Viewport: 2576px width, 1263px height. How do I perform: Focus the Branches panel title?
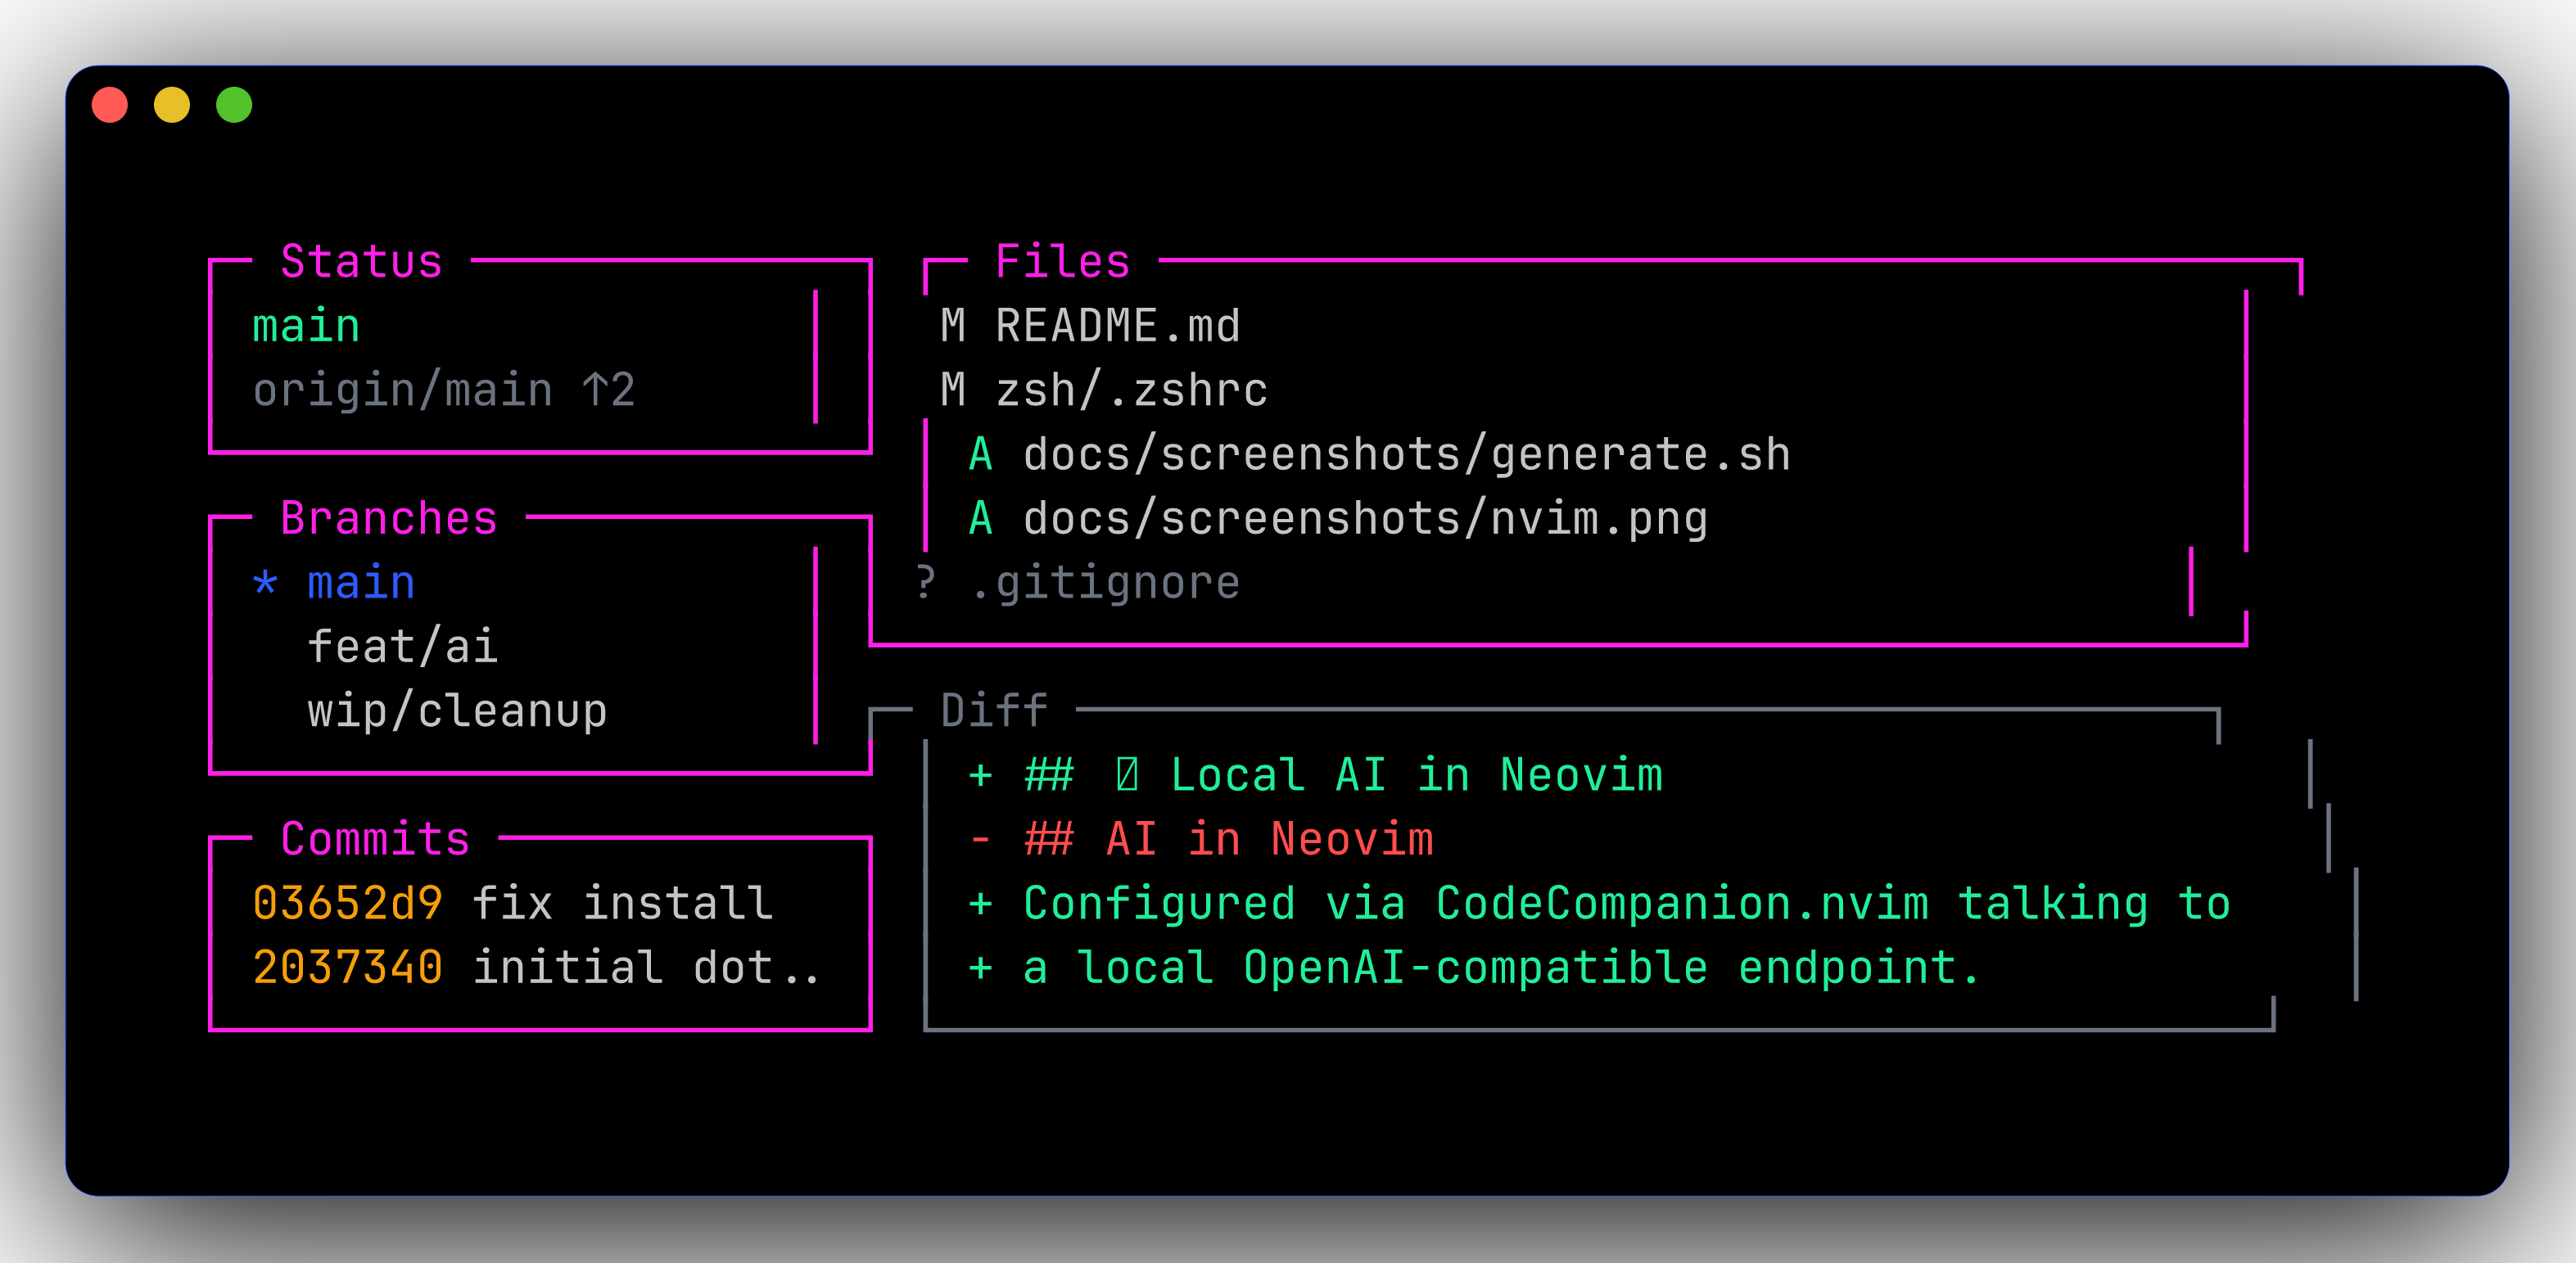389,517
